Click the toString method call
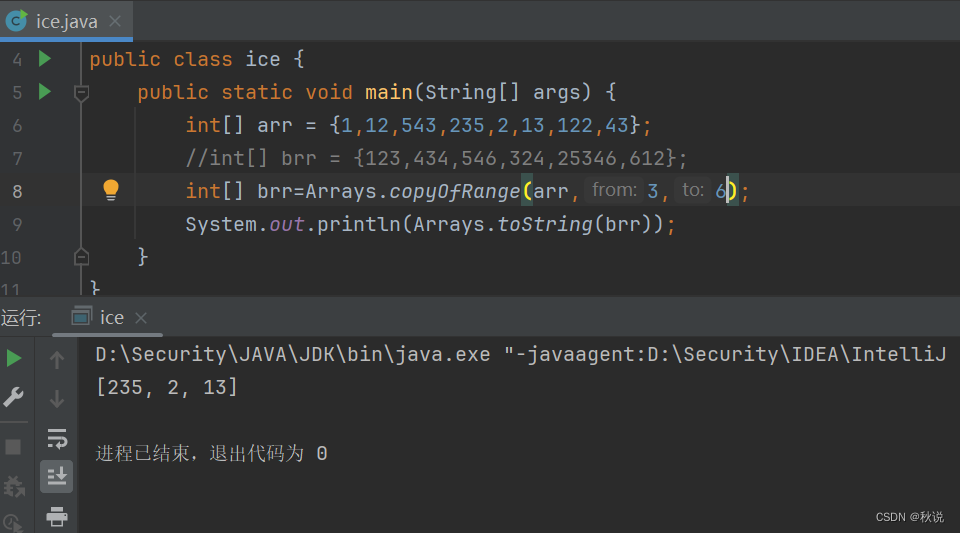 [545, 225]
